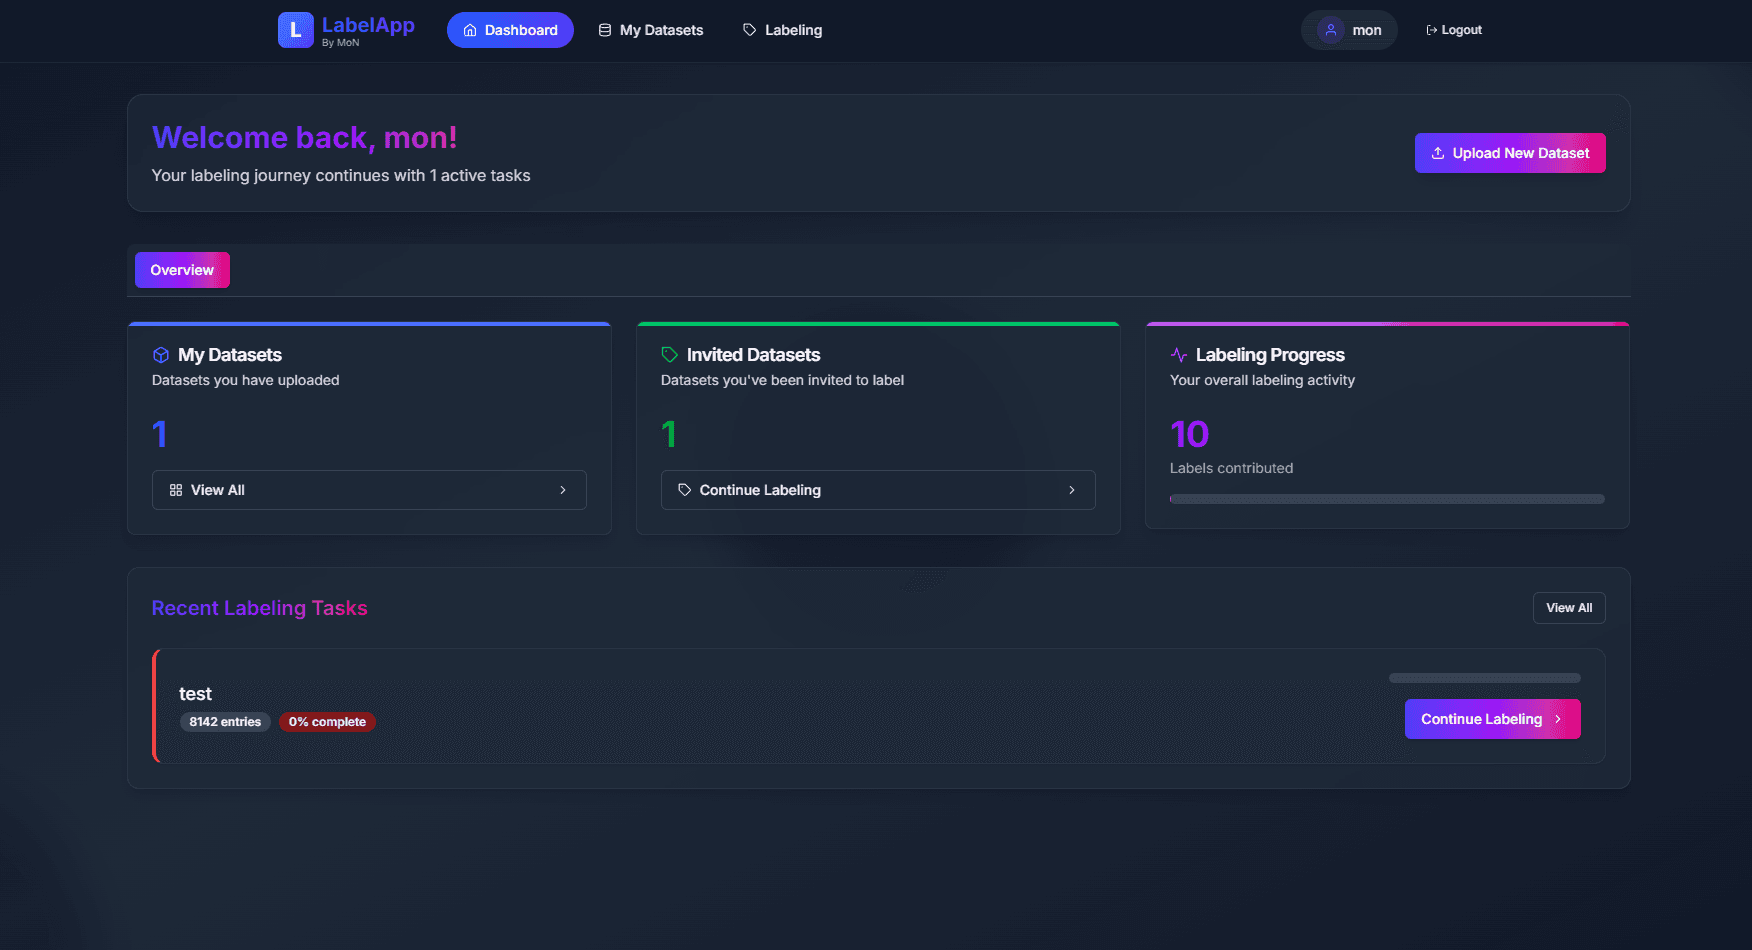Click the tag icon beside Invited Datasets

pos(670,355)
